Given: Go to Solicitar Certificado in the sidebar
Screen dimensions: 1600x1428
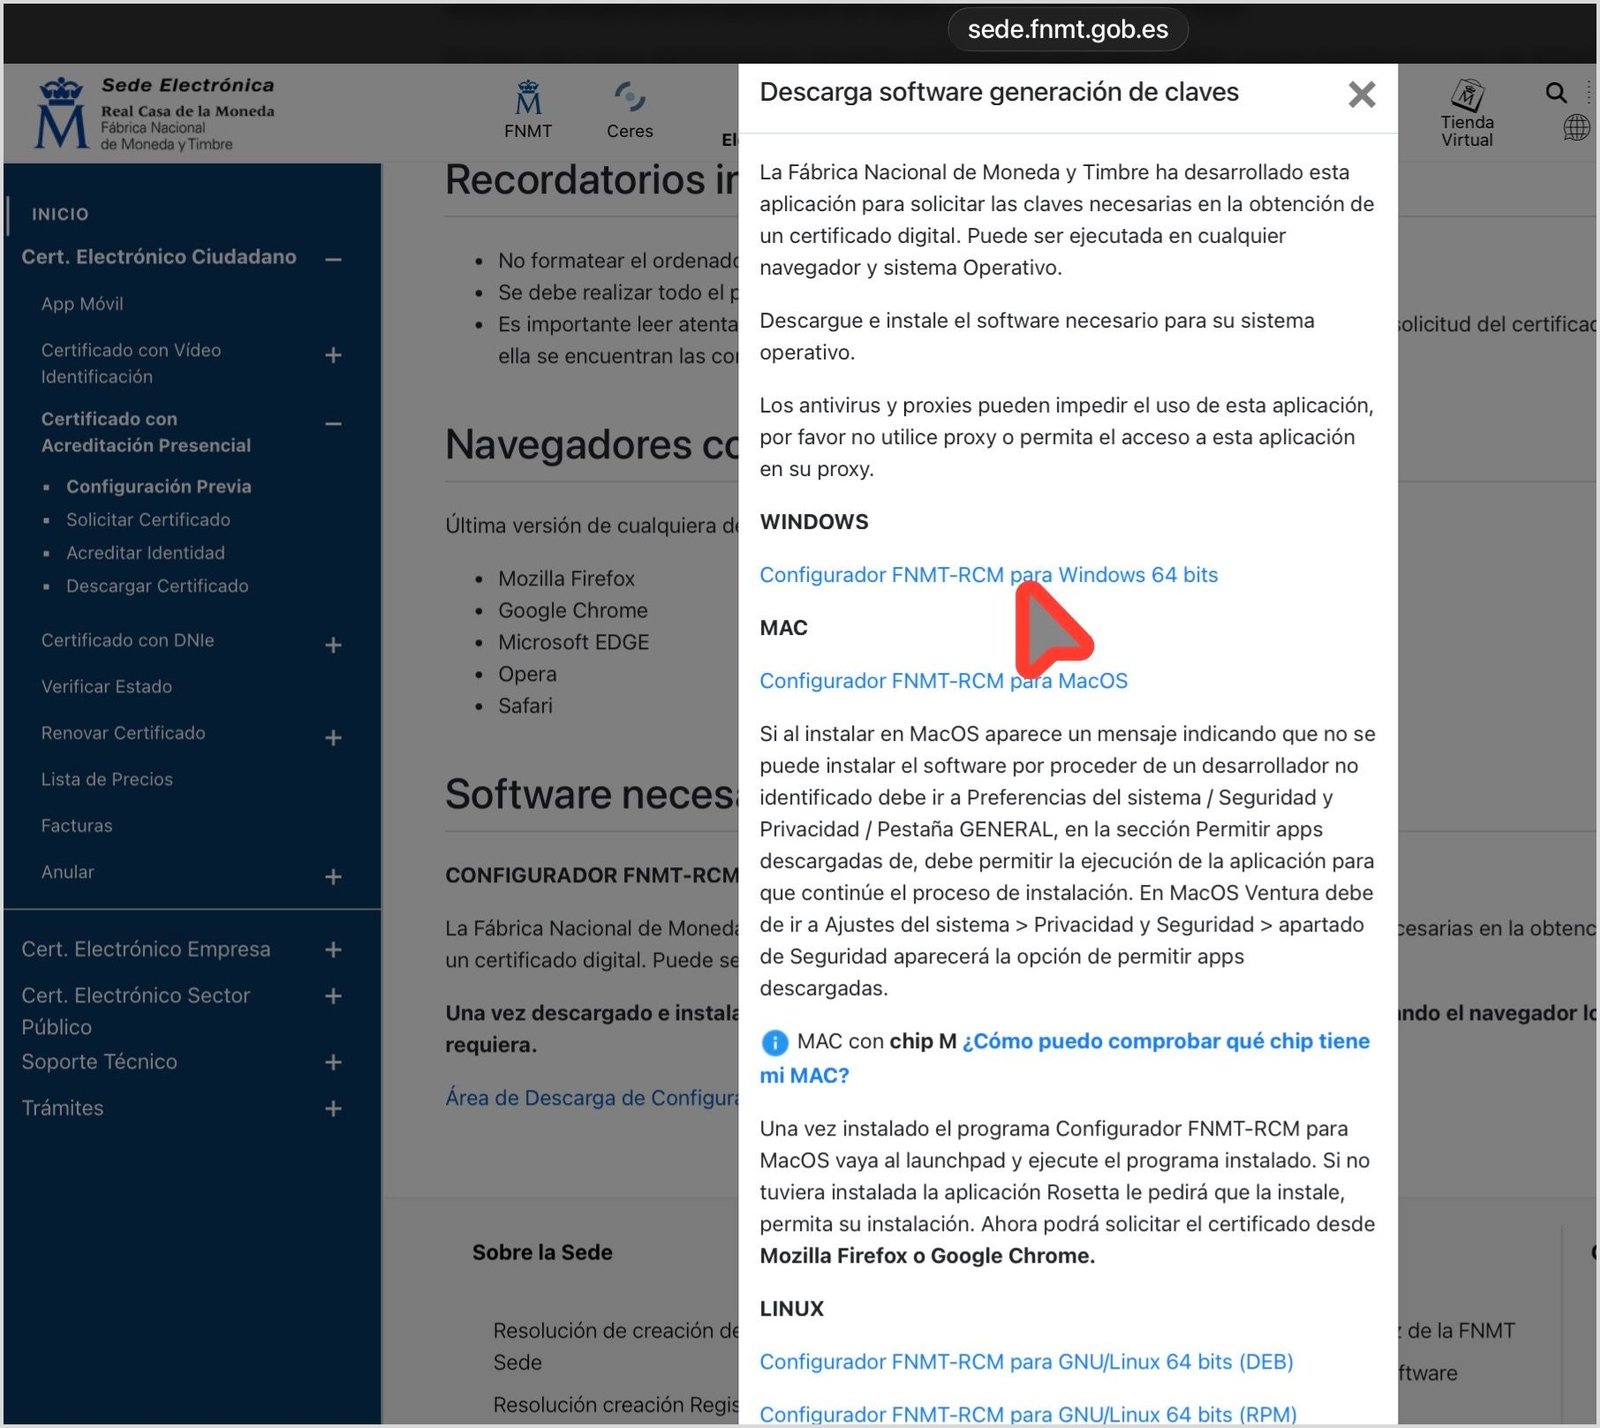Looking at the screenshot, I should coord(148,520).
